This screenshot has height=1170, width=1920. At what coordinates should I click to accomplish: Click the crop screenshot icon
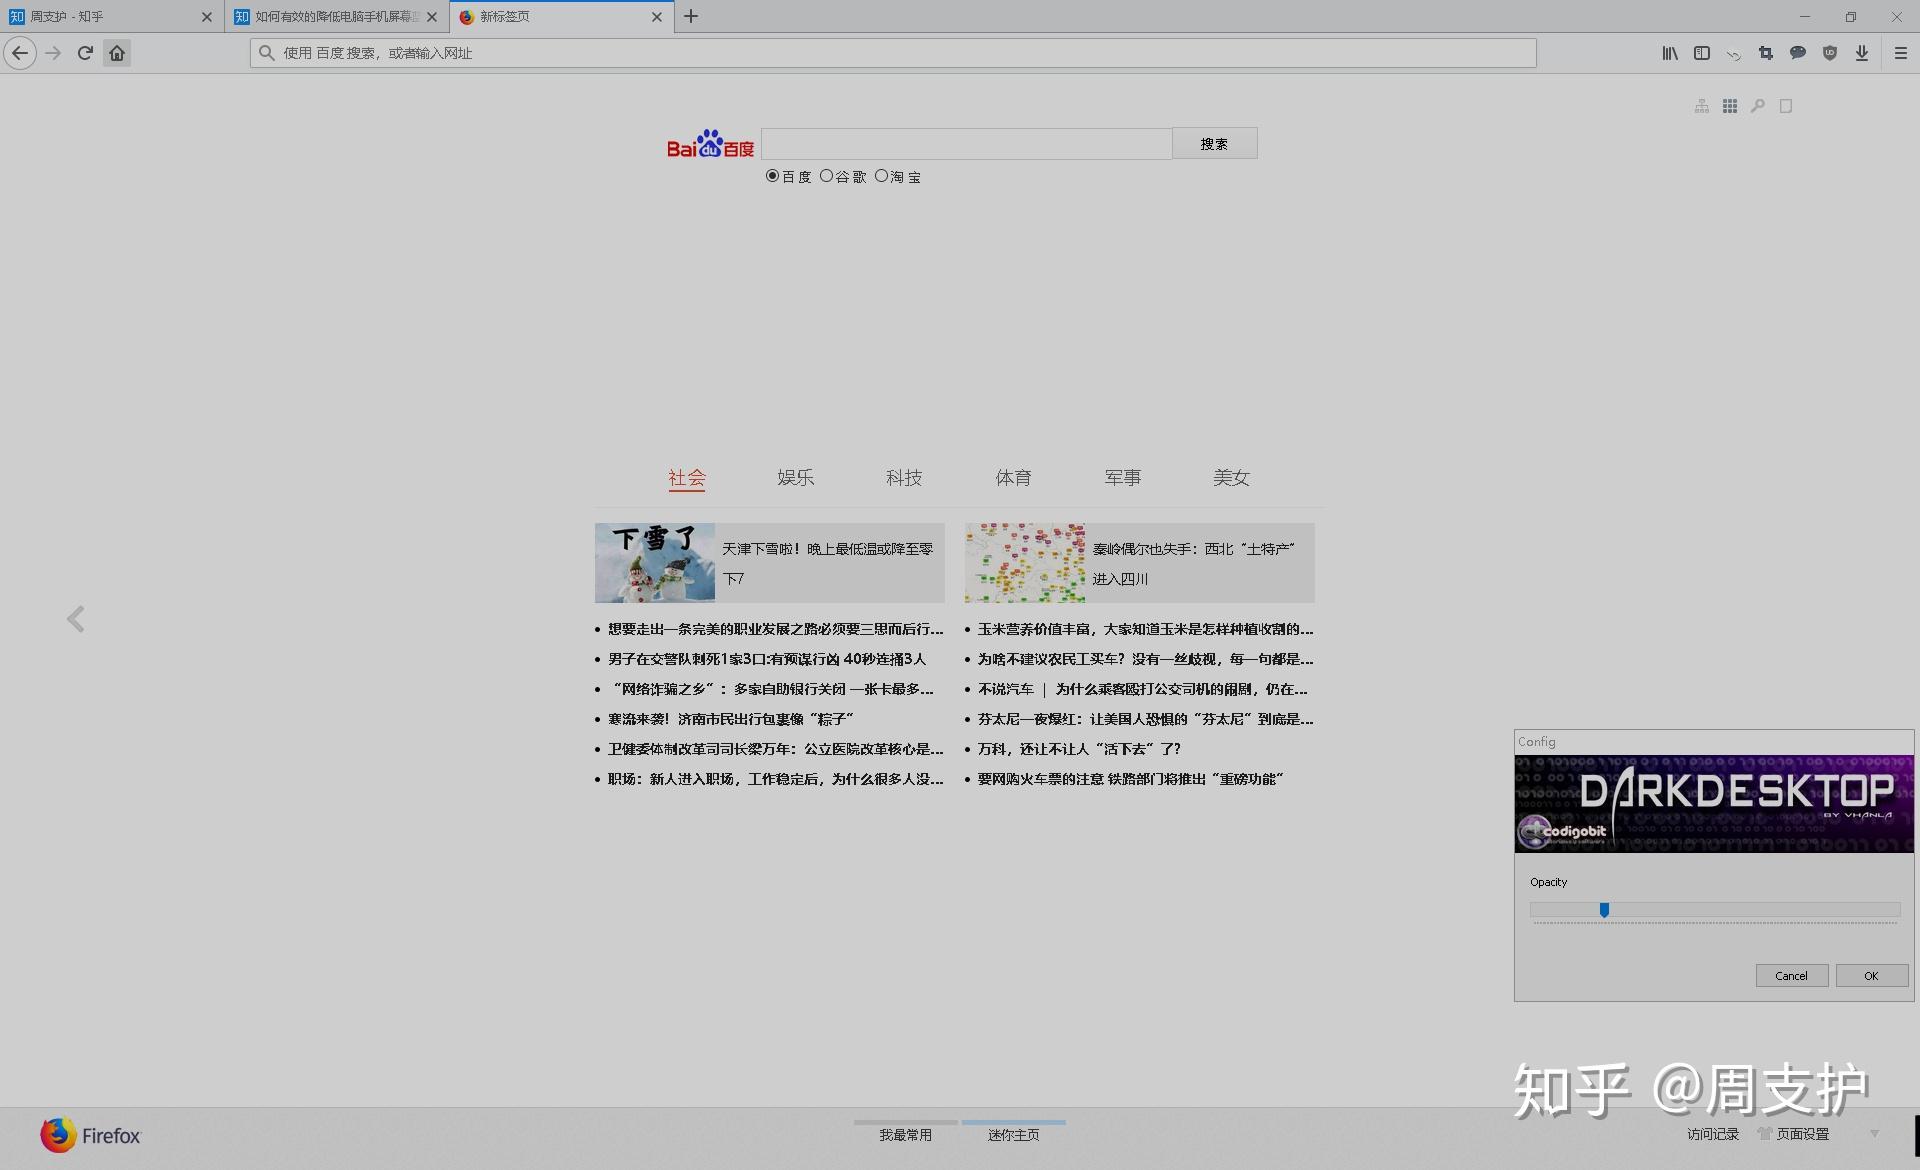tap(1766, 53)
